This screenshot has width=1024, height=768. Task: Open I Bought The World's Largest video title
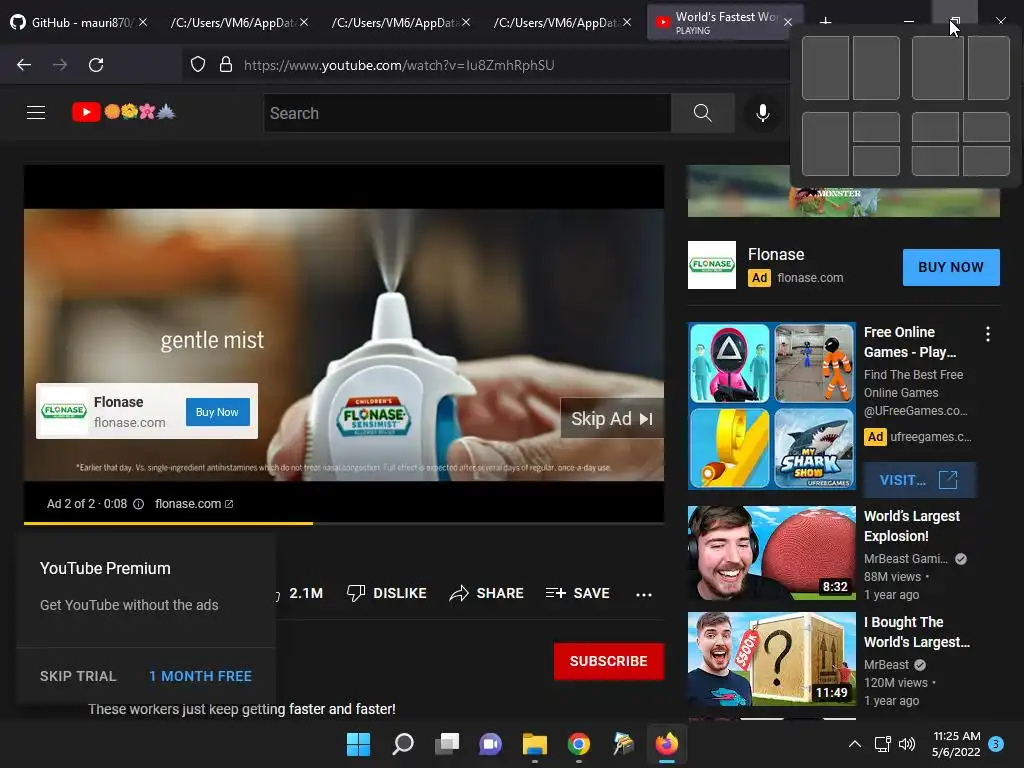pos(917,632)
